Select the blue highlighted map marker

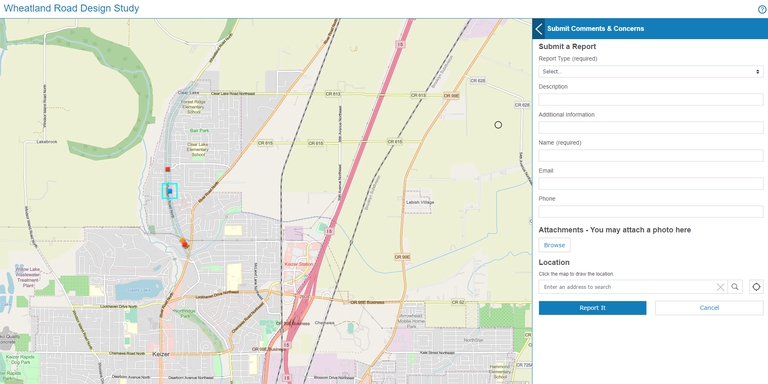click(169, 191)
